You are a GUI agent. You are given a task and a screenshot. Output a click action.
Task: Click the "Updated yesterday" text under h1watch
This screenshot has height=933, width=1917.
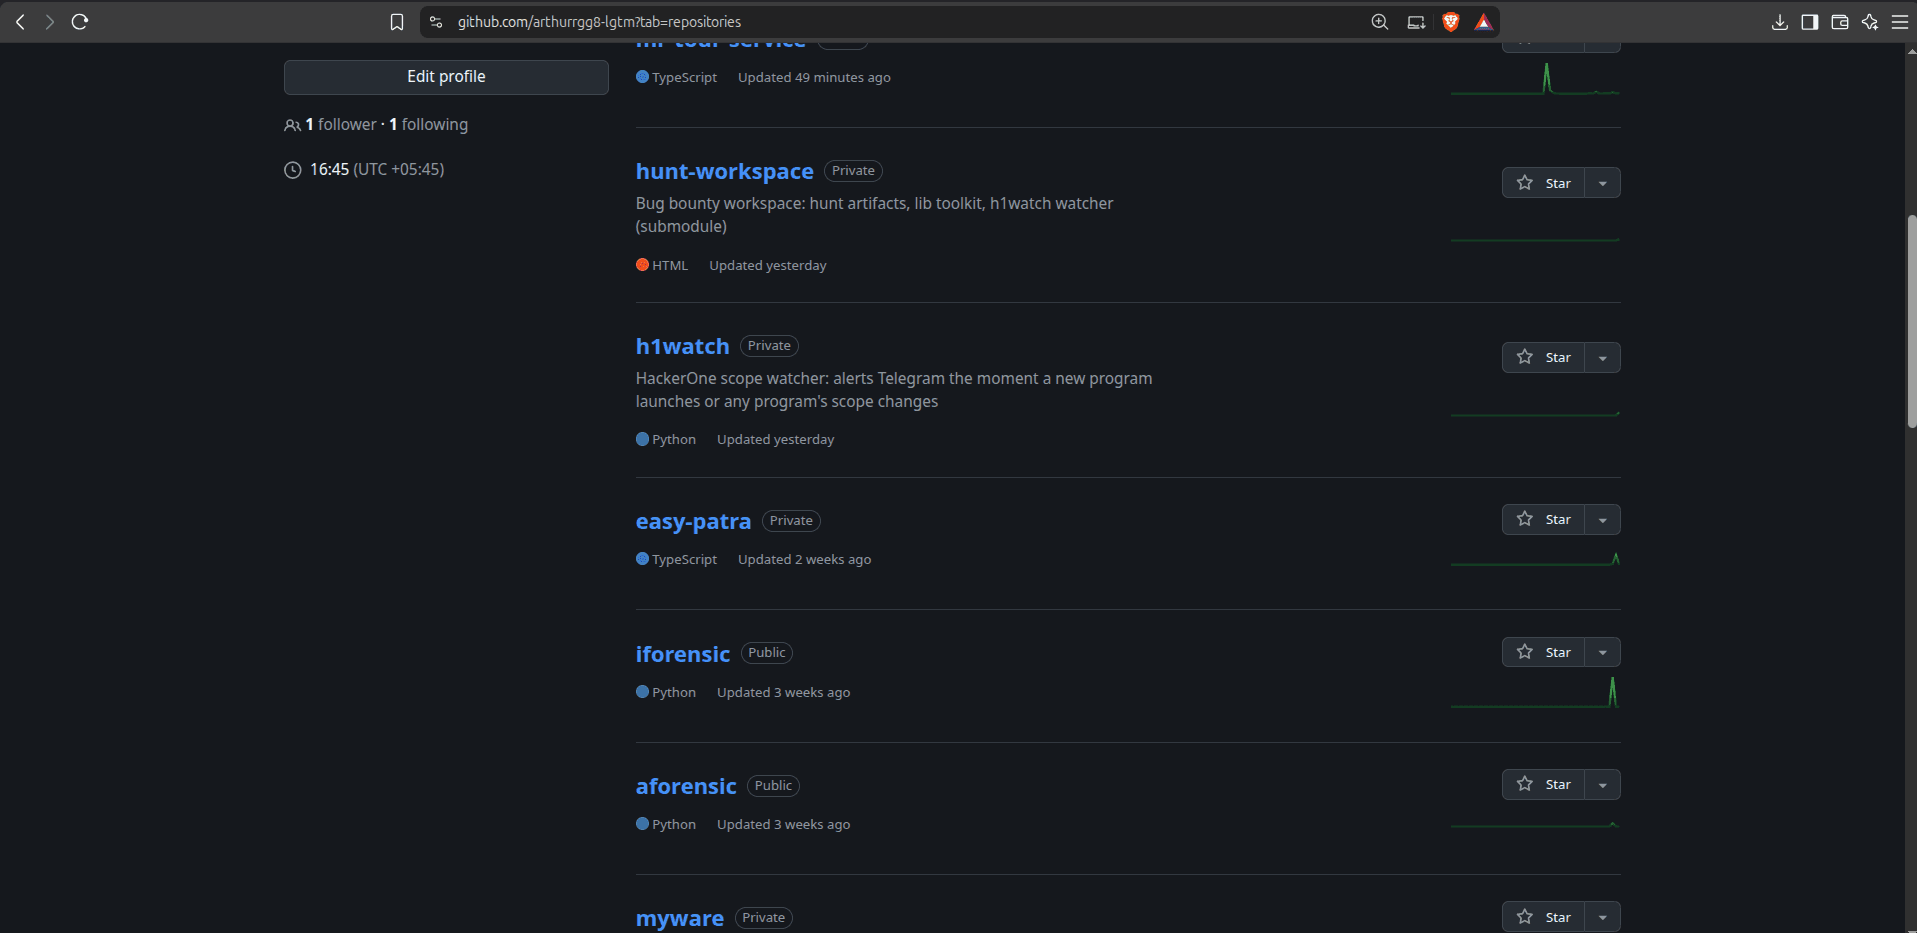coord(775,440)
